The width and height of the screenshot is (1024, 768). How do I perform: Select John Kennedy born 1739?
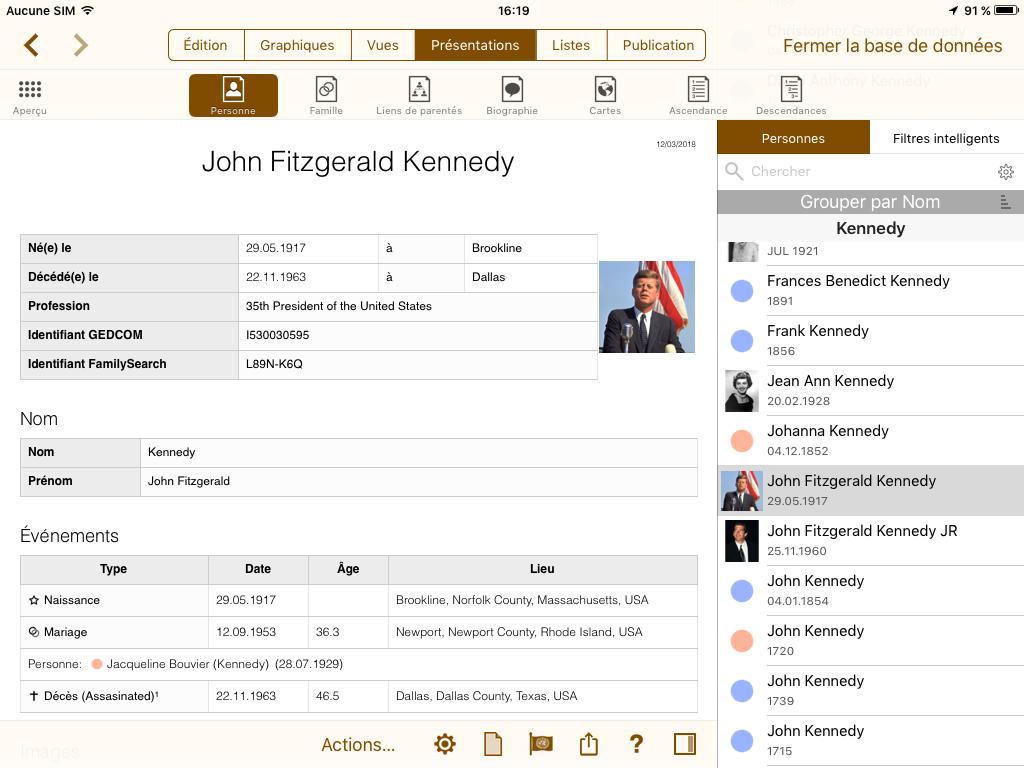pos(871,691)
